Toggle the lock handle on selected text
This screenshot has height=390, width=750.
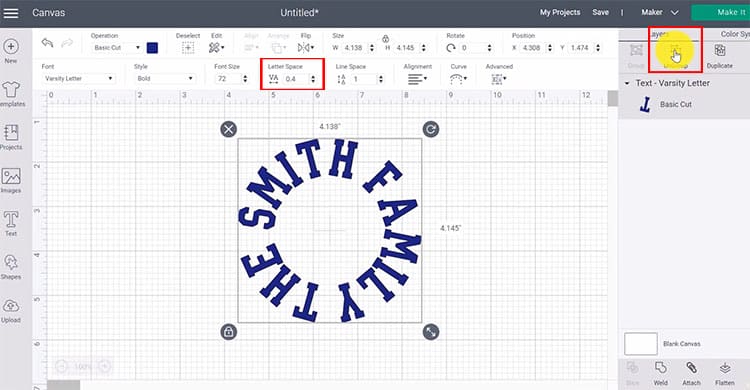pos(229,332)
